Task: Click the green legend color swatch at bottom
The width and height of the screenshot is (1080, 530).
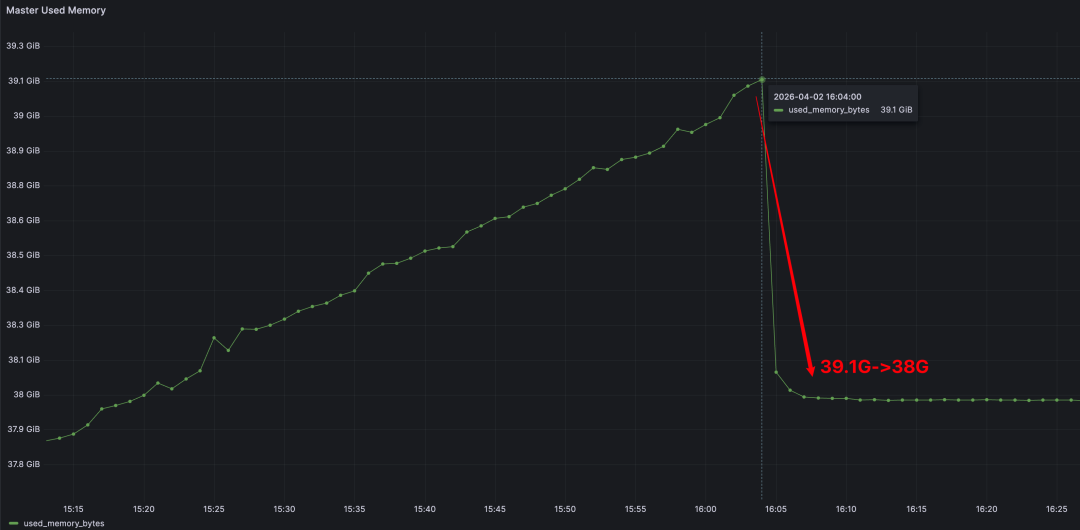Action: click(13, 523)
